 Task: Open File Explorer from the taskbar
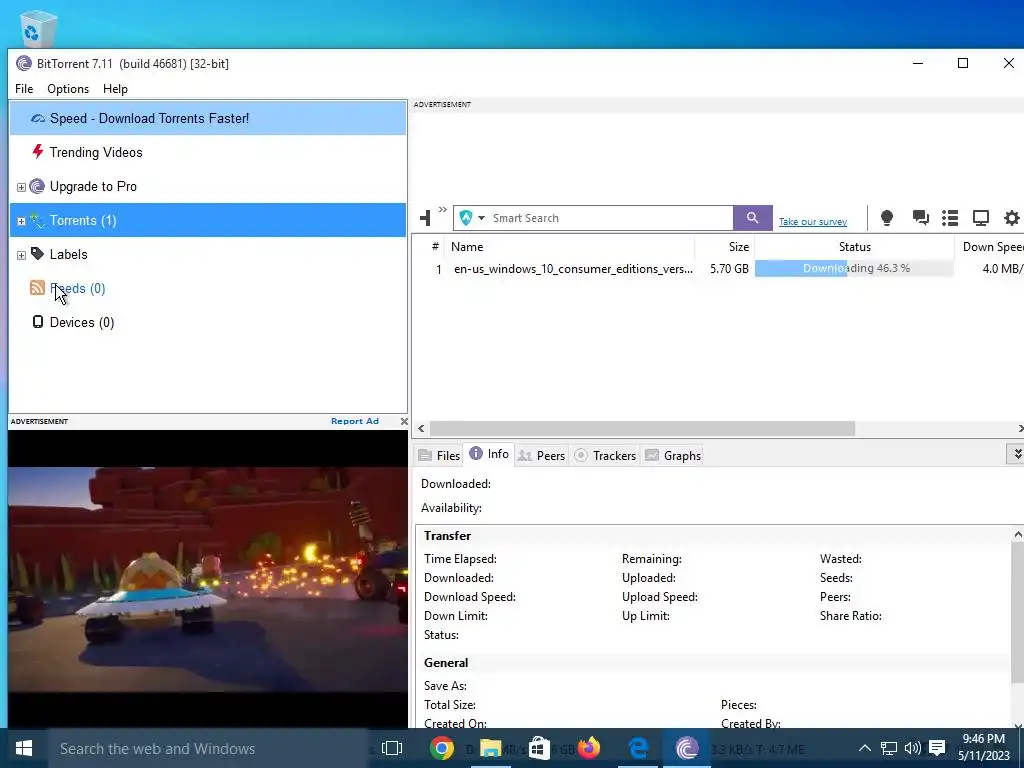(490, 748)
